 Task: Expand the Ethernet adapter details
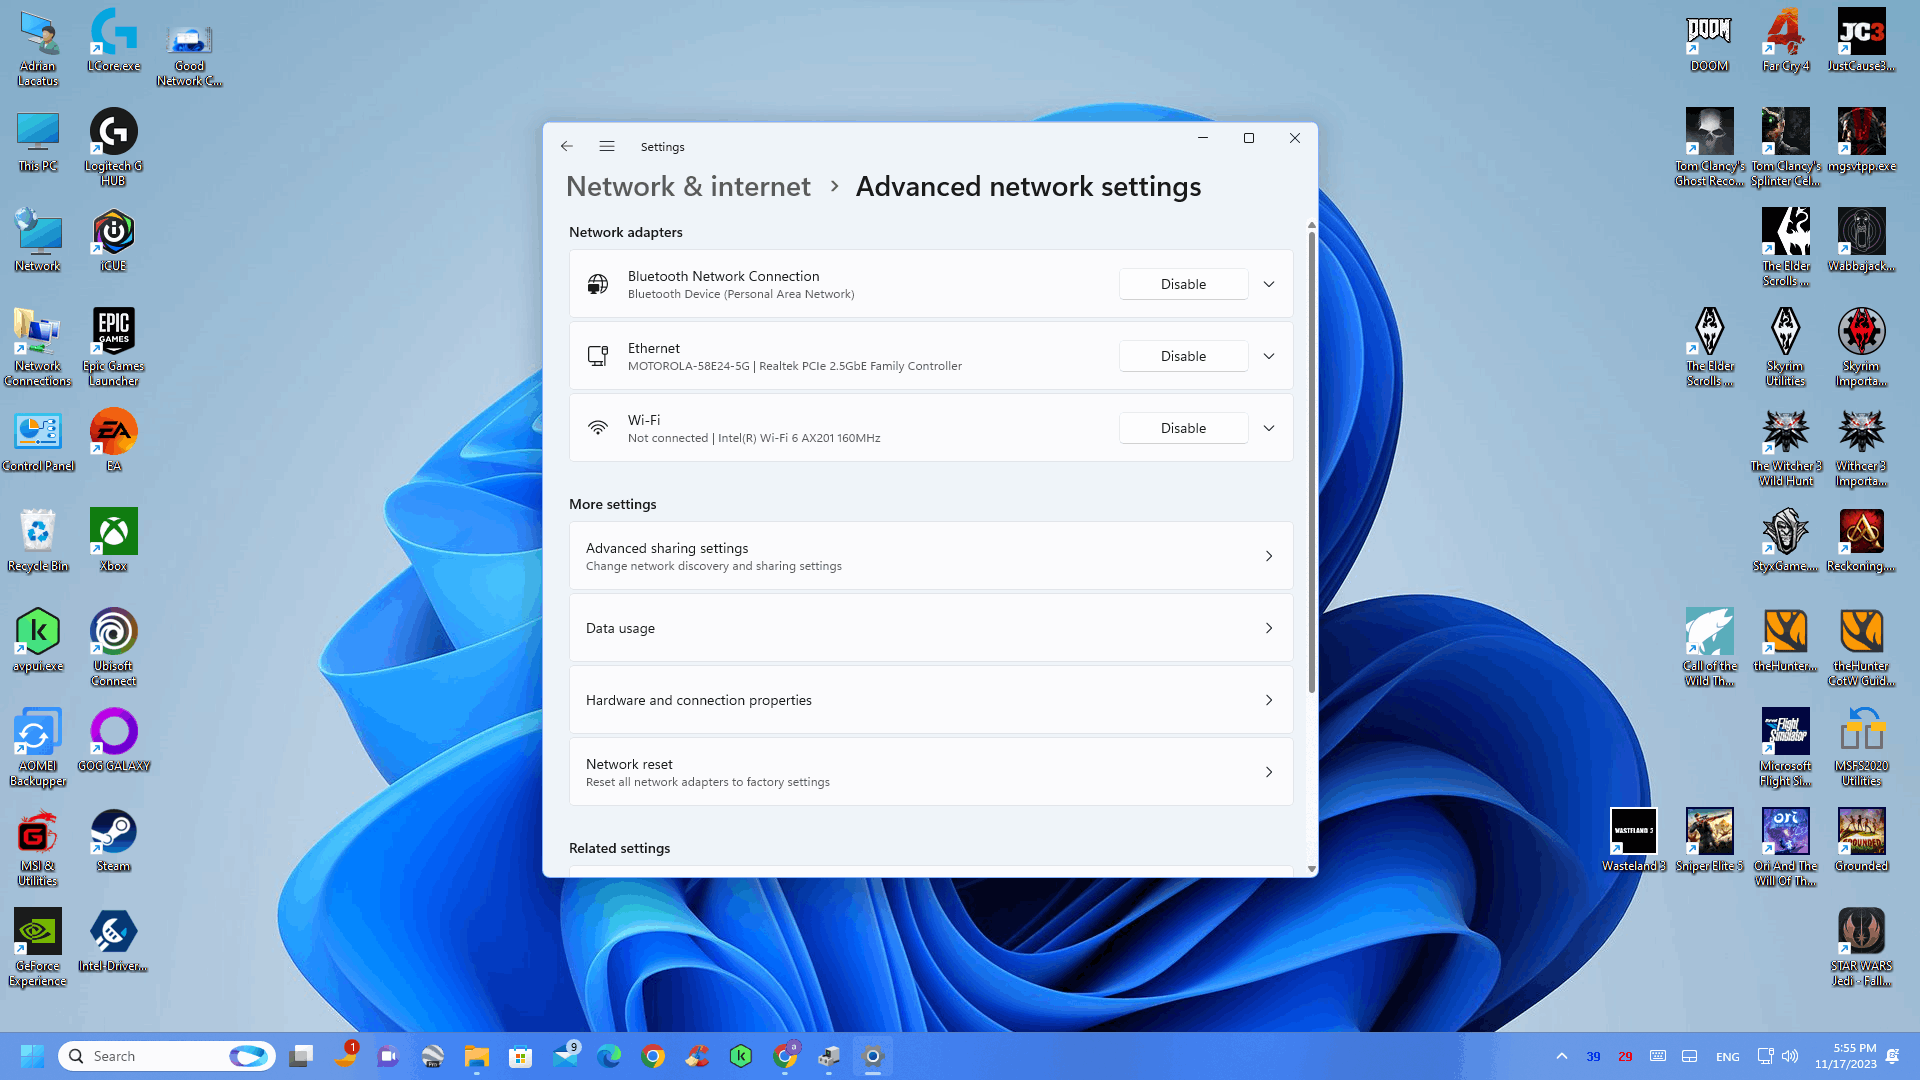coord(1269,356)
